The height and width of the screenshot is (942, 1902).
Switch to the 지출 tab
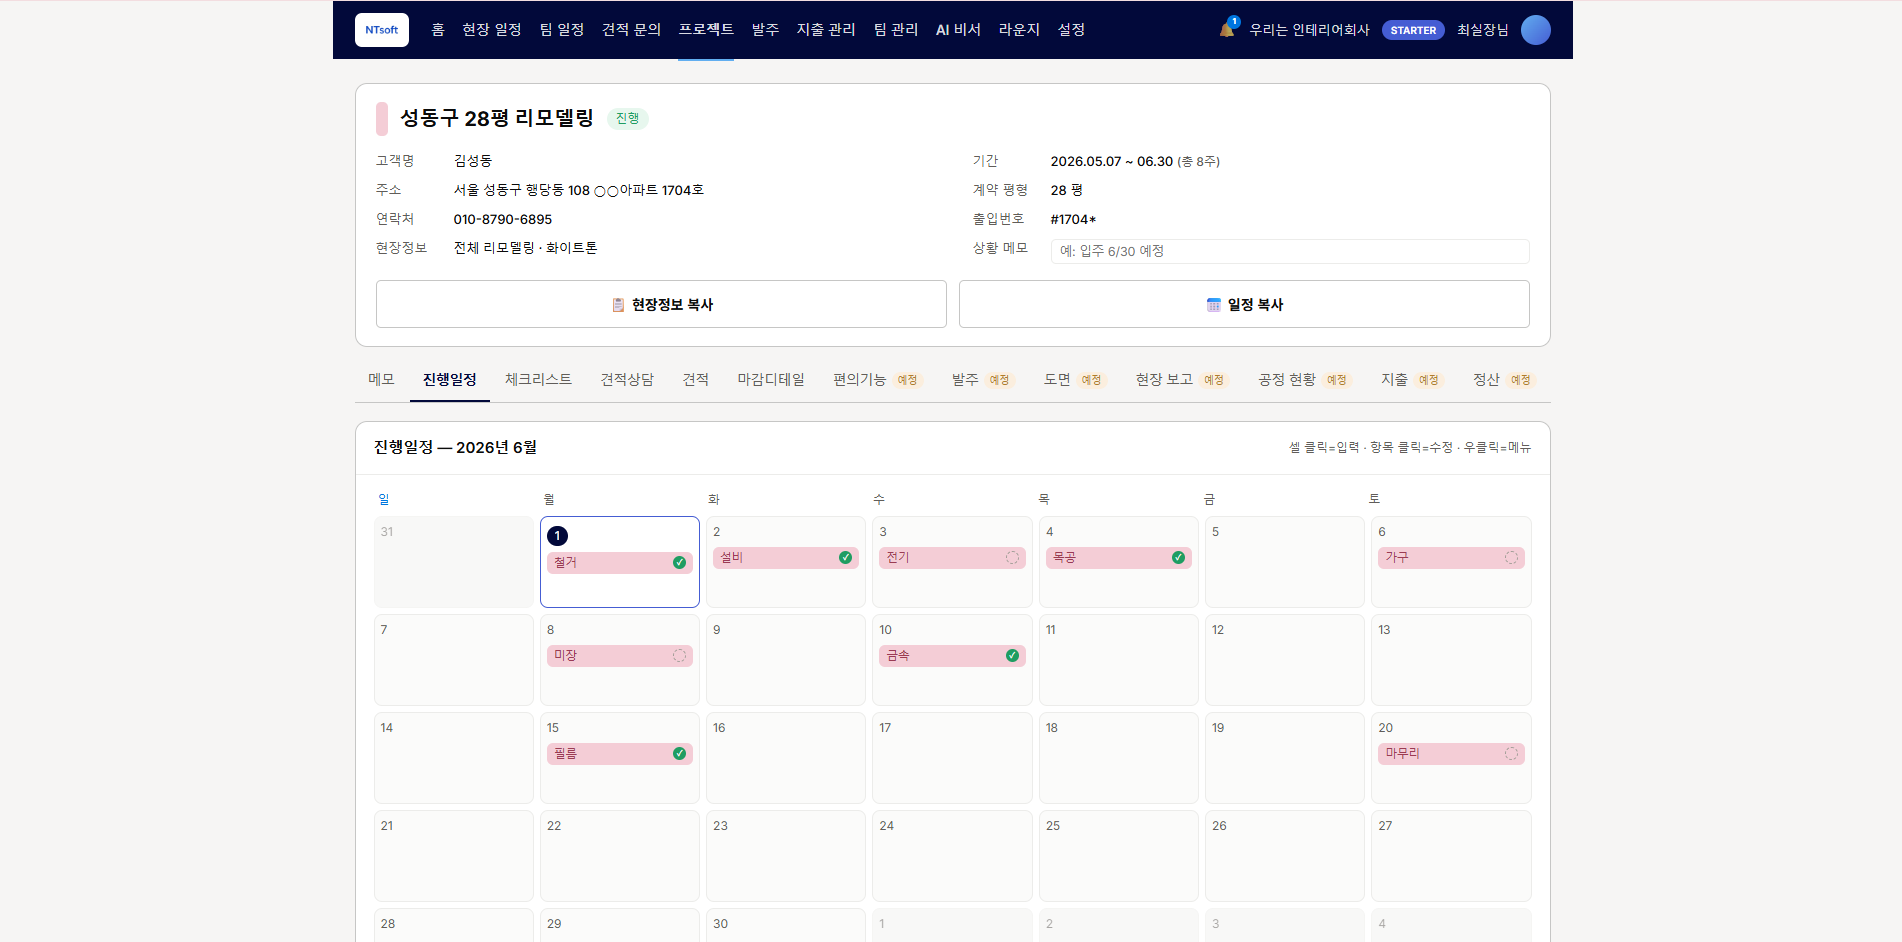1411,380
